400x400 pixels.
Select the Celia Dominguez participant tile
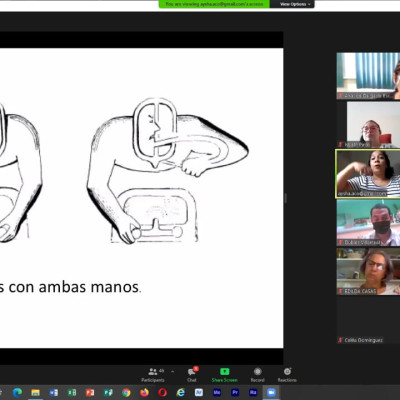(368, 320)
